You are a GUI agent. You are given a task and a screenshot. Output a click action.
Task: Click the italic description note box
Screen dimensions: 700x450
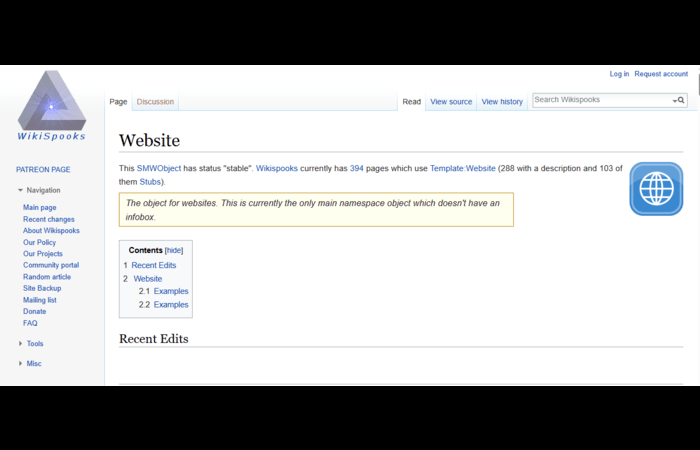click(x=316, y=210)
